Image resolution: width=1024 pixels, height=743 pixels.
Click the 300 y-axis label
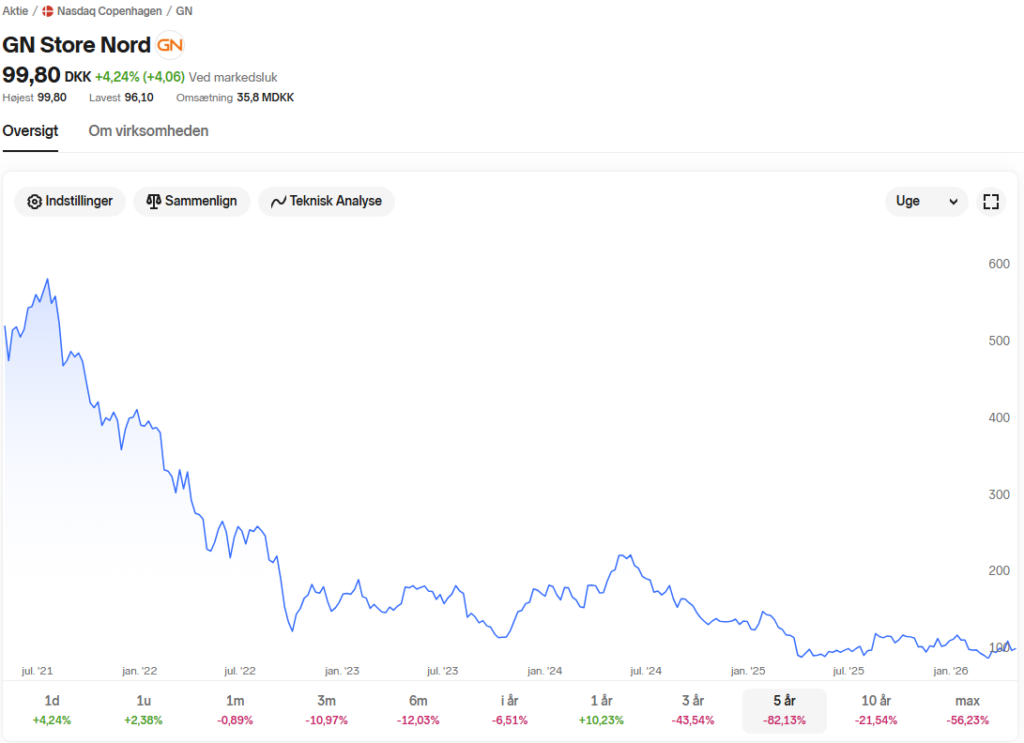point(999,495)
